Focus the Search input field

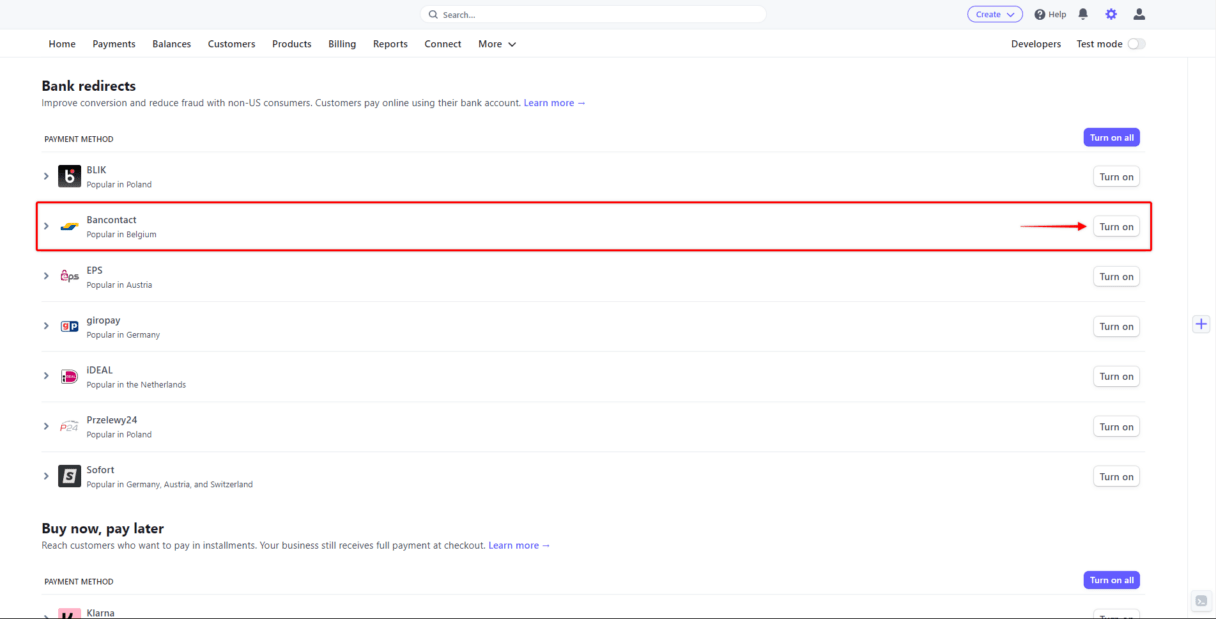pyautogui.click(x=593, y=14)
